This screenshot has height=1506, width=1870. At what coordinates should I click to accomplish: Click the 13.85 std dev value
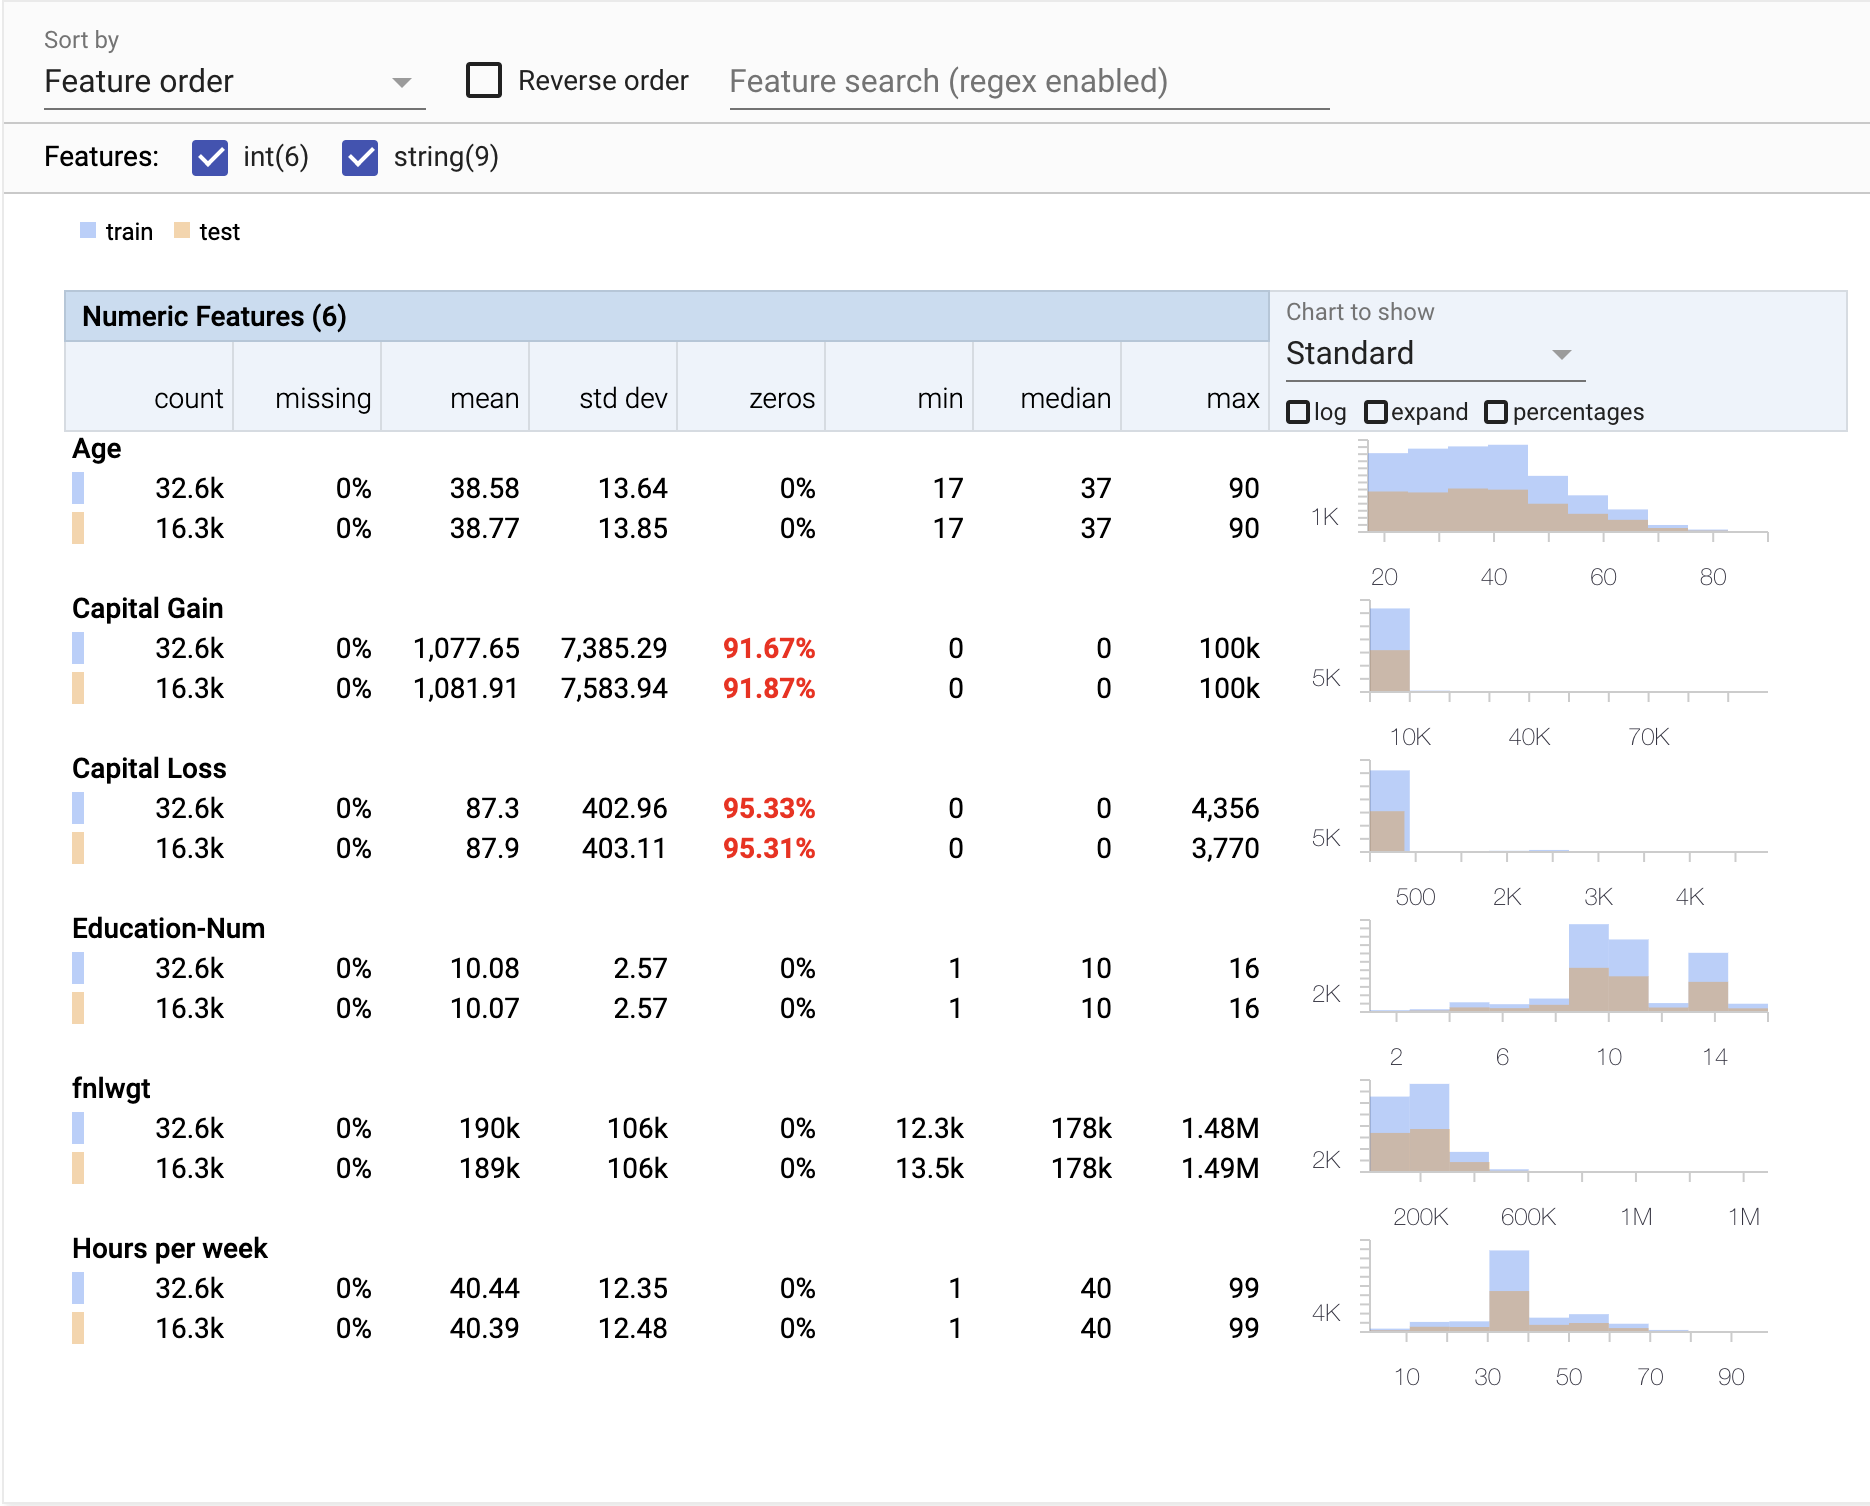(633, 528)
